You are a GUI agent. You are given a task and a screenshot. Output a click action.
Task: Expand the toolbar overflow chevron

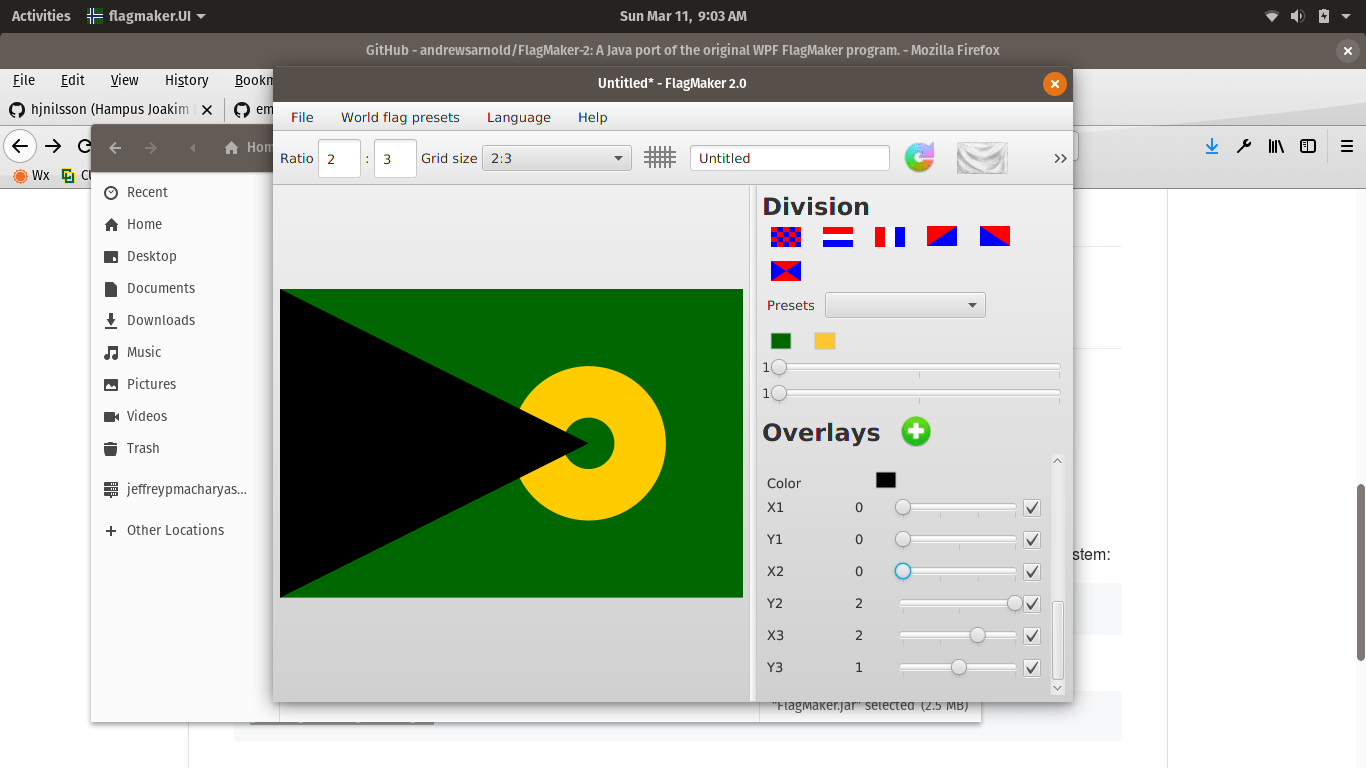coord(1060,157)
